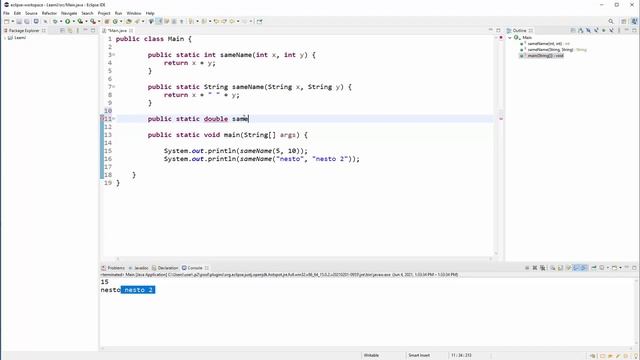The width and height of the screenshot is (640, 360).
Task: Collapse method fold on line 3
Action: tap(114, 55)
